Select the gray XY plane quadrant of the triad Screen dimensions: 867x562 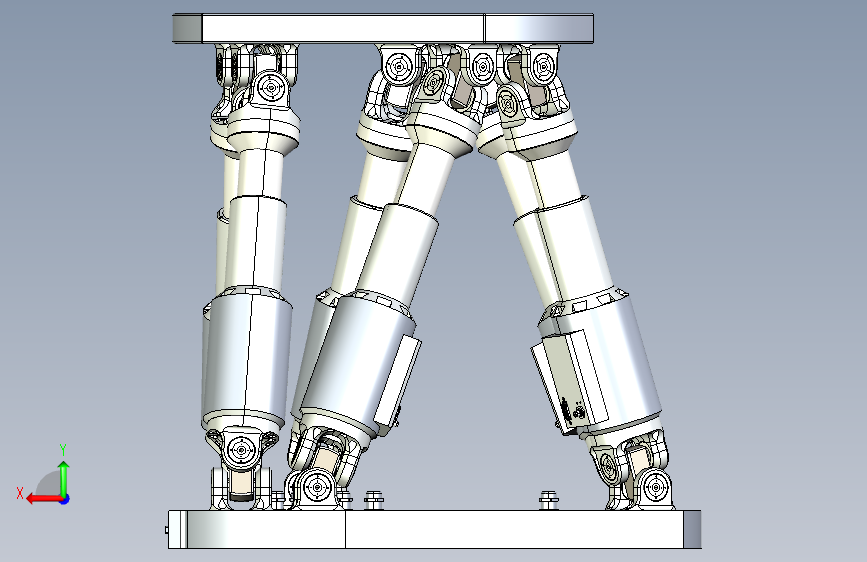tap(50, 483)
